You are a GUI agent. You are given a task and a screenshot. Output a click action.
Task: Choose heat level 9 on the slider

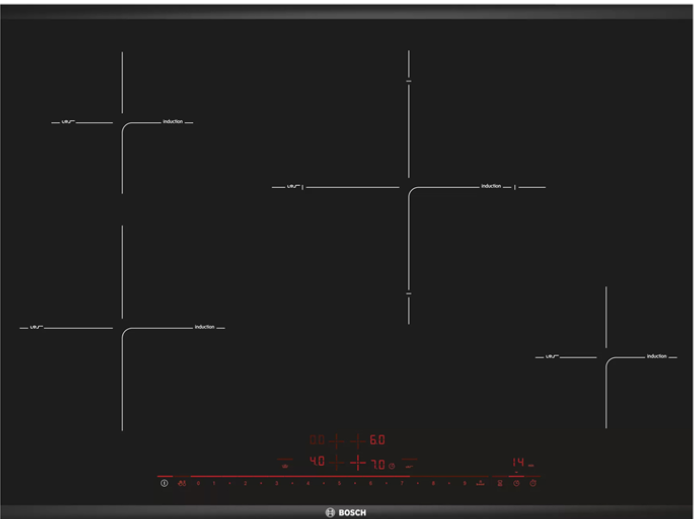coord(464,484)
